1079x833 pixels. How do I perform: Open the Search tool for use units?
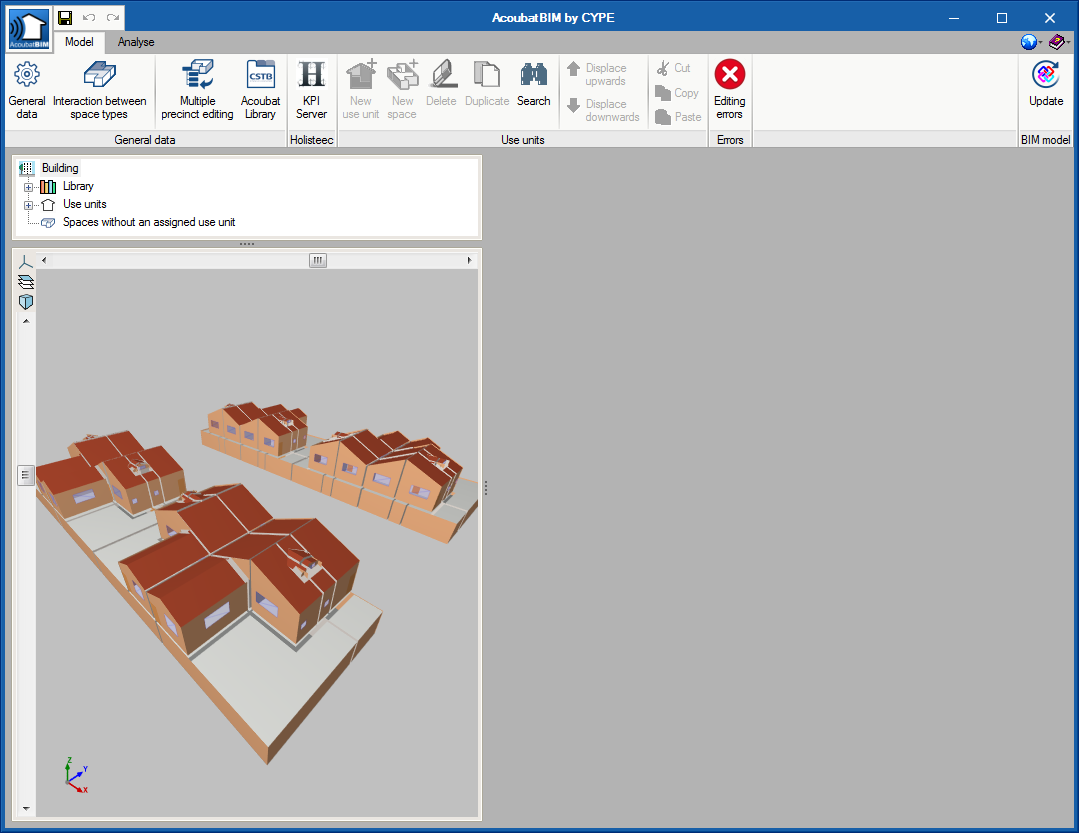[533, 88]
